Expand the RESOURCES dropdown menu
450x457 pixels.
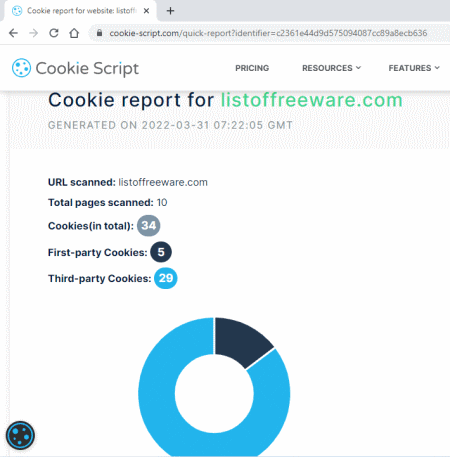coord(331,68)
